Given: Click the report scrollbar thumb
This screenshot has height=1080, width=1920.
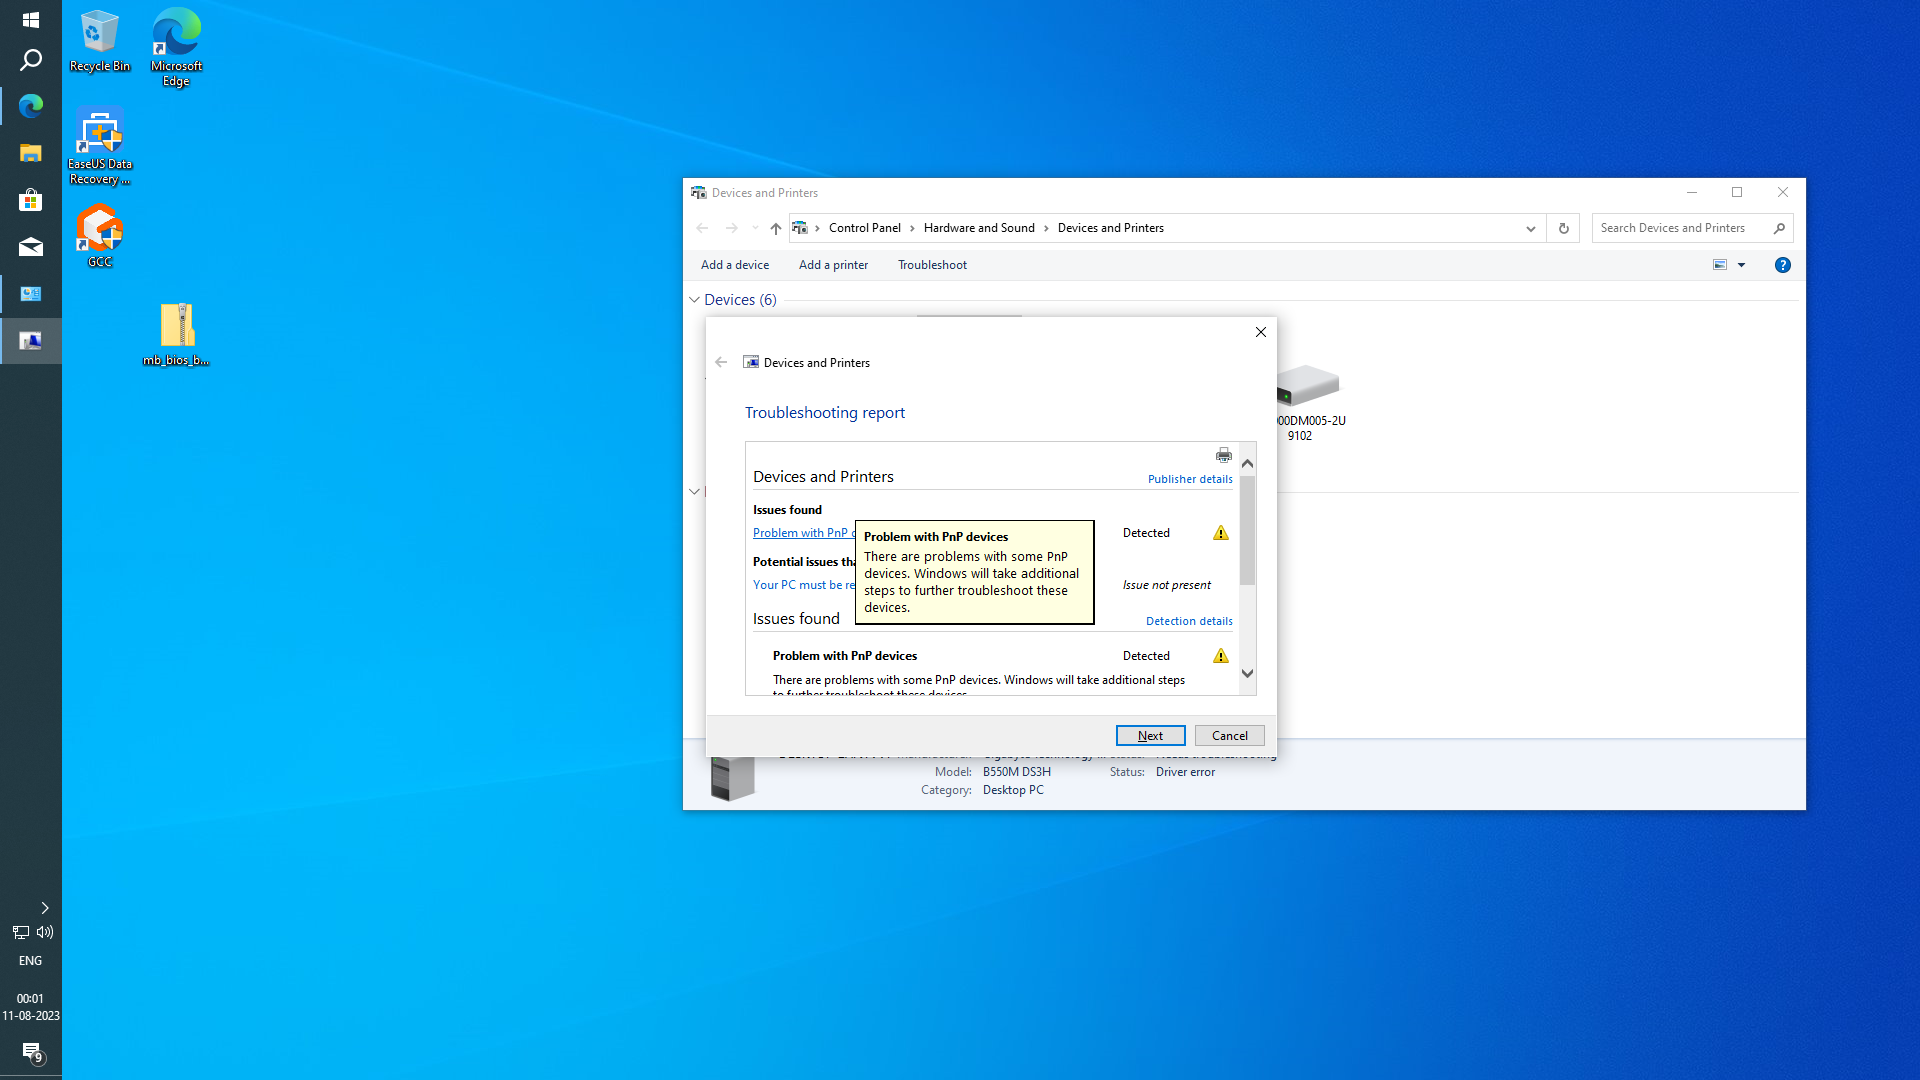Looking at the screenshot, I should point(1247,530).
